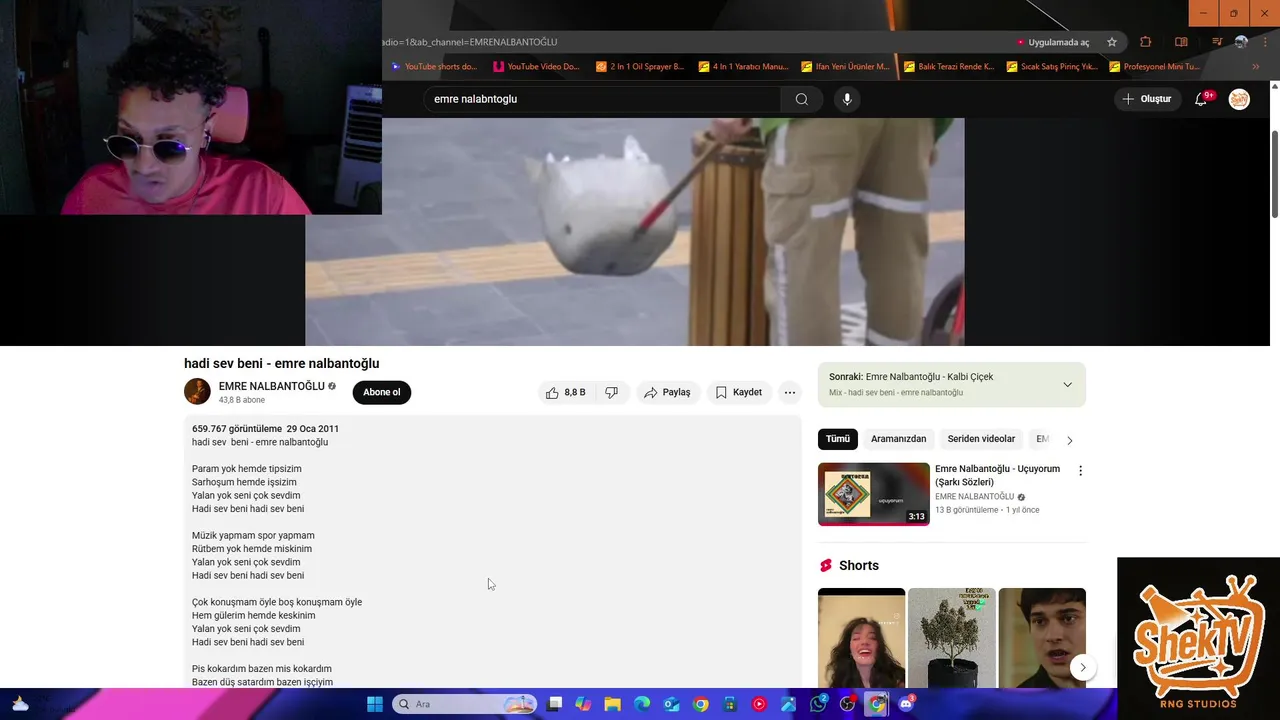This screenshot has width=1280, height=720.
Task: Select the Seriden videolar filter chip
Action: tap(981, 439)
